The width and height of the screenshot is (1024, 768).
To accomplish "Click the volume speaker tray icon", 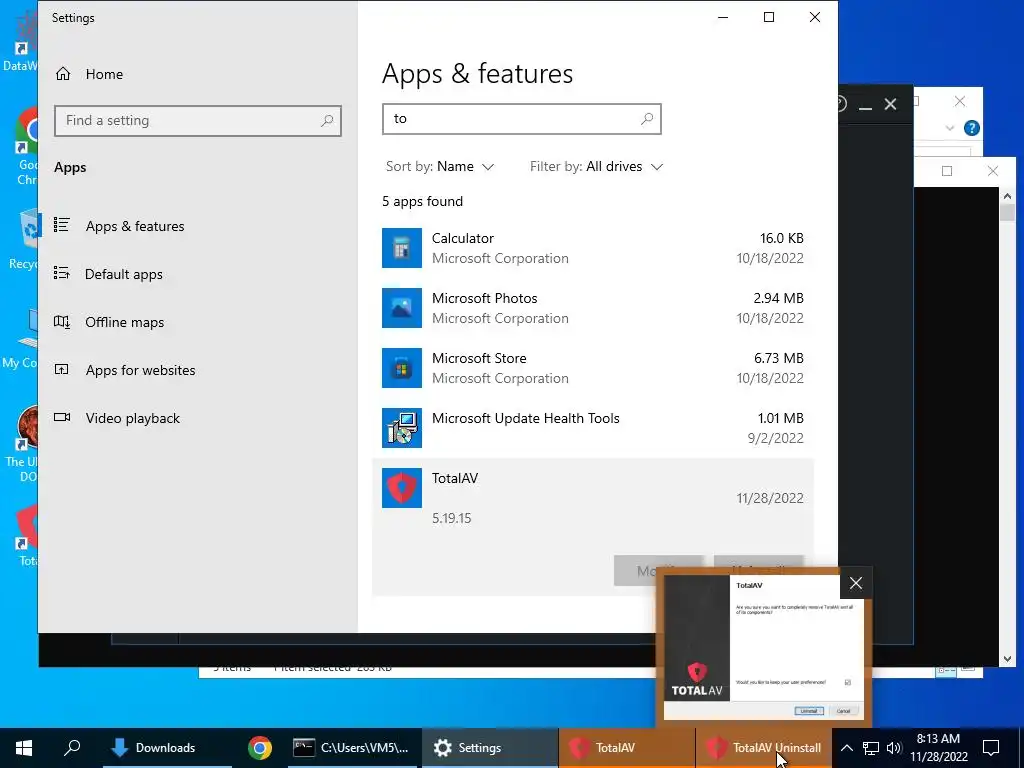I will click(x=894, y=748).
